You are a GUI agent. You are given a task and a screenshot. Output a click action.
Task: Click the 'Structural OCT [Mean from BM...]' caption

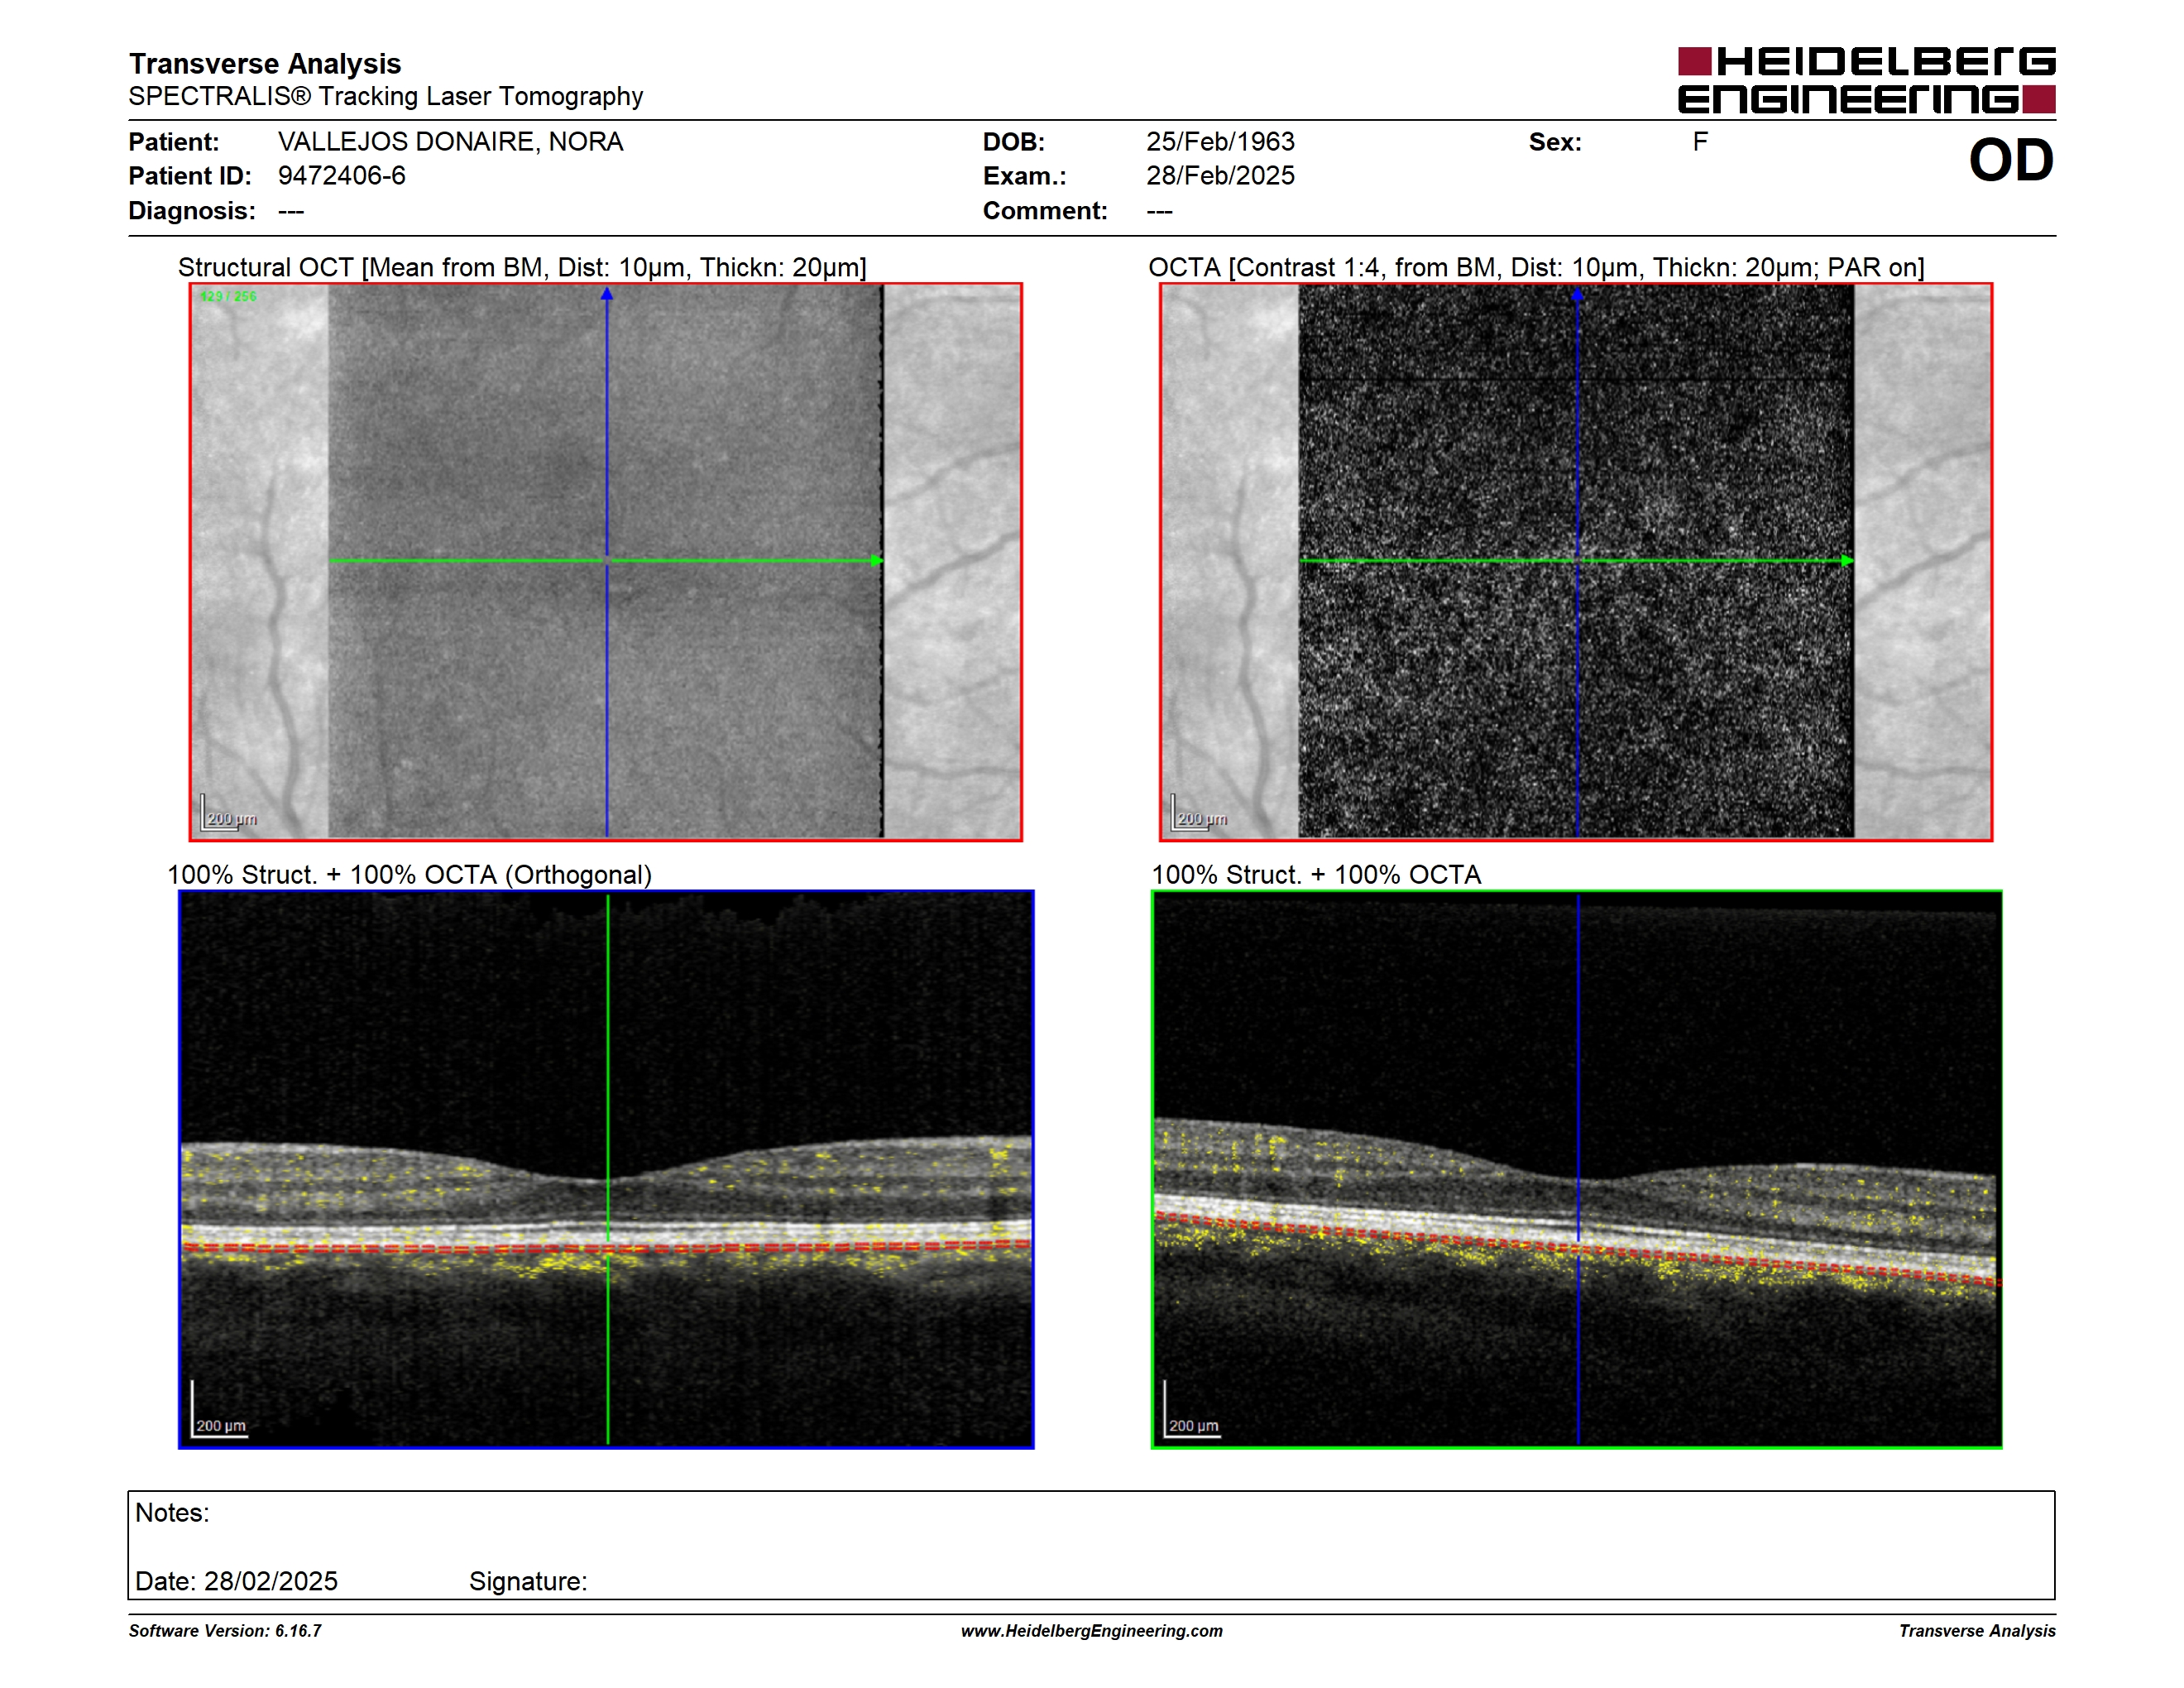[522, 267]
